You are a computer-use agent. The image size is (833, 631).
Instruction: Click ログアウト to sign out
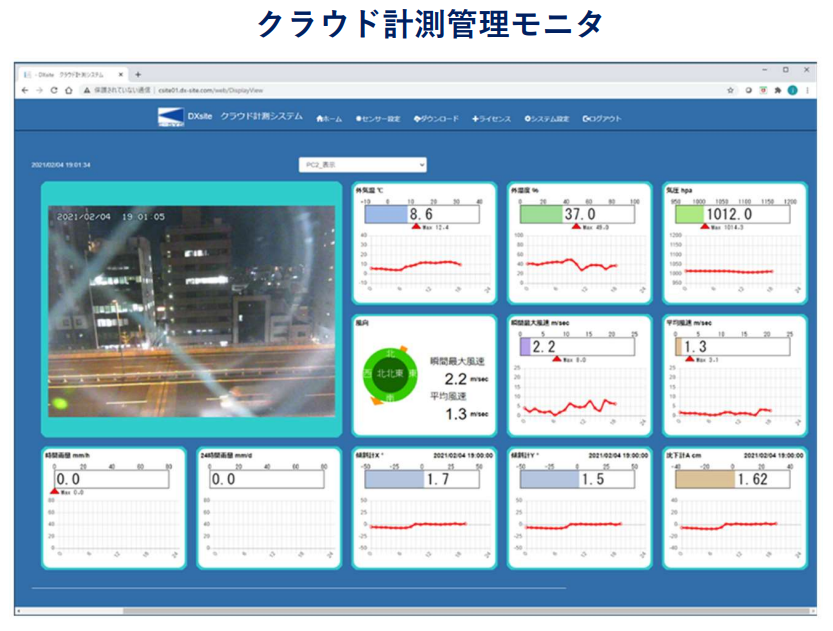tap(602, 119)
